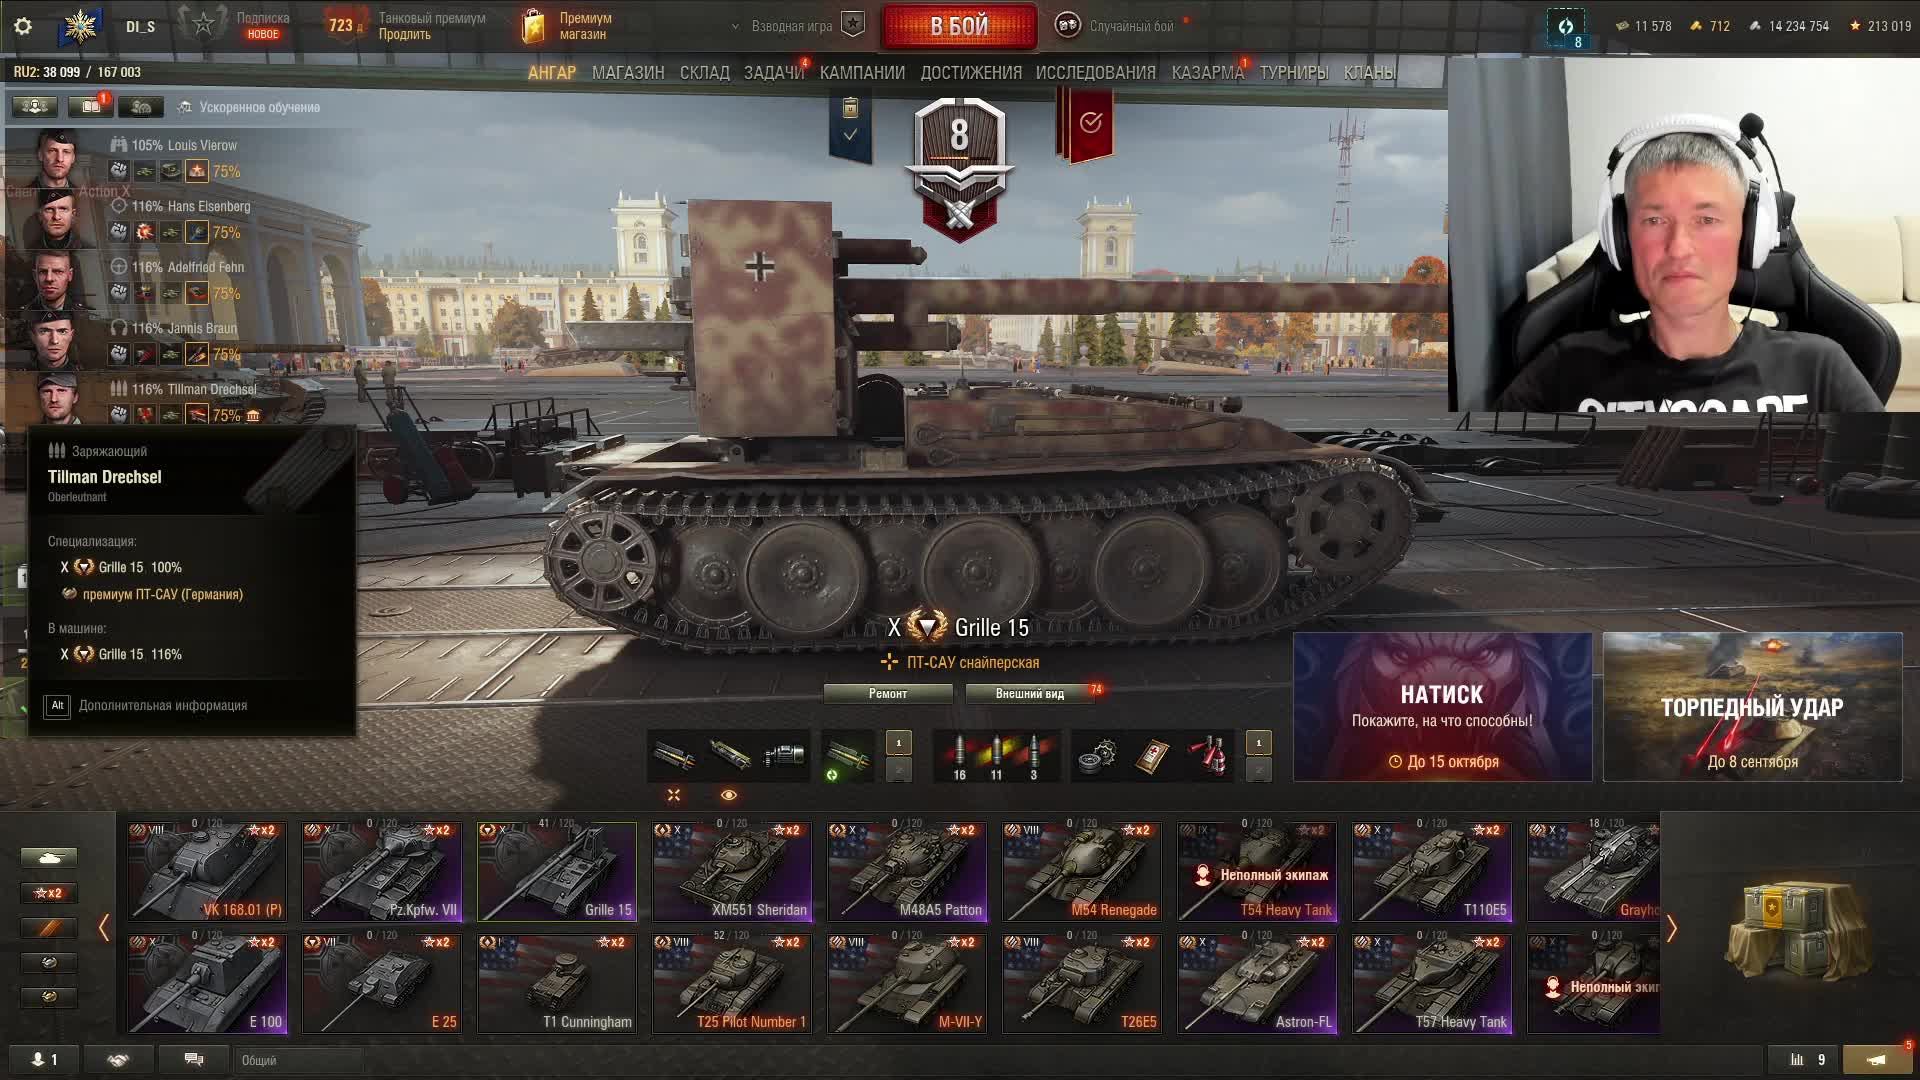Toggle the x2 bonus tank filter
This screenshot has height=1080, width=1920.
(x=48, y=893)
